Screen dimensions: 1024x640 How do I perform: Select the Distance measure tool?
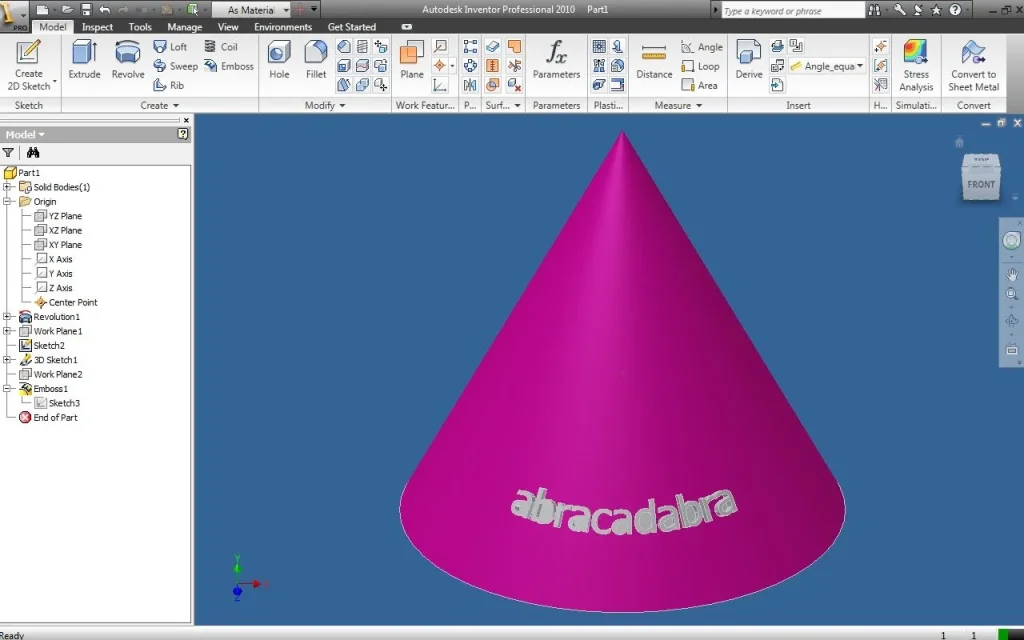[654, 59]
